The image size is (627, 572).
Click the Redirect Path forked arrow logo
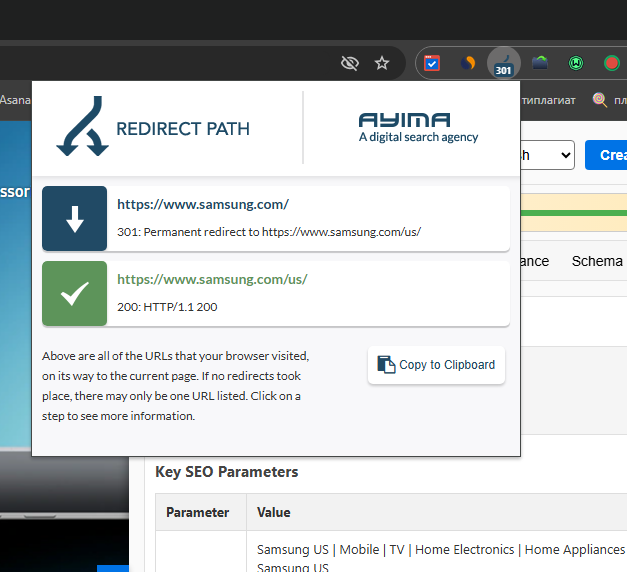[82, 126]
